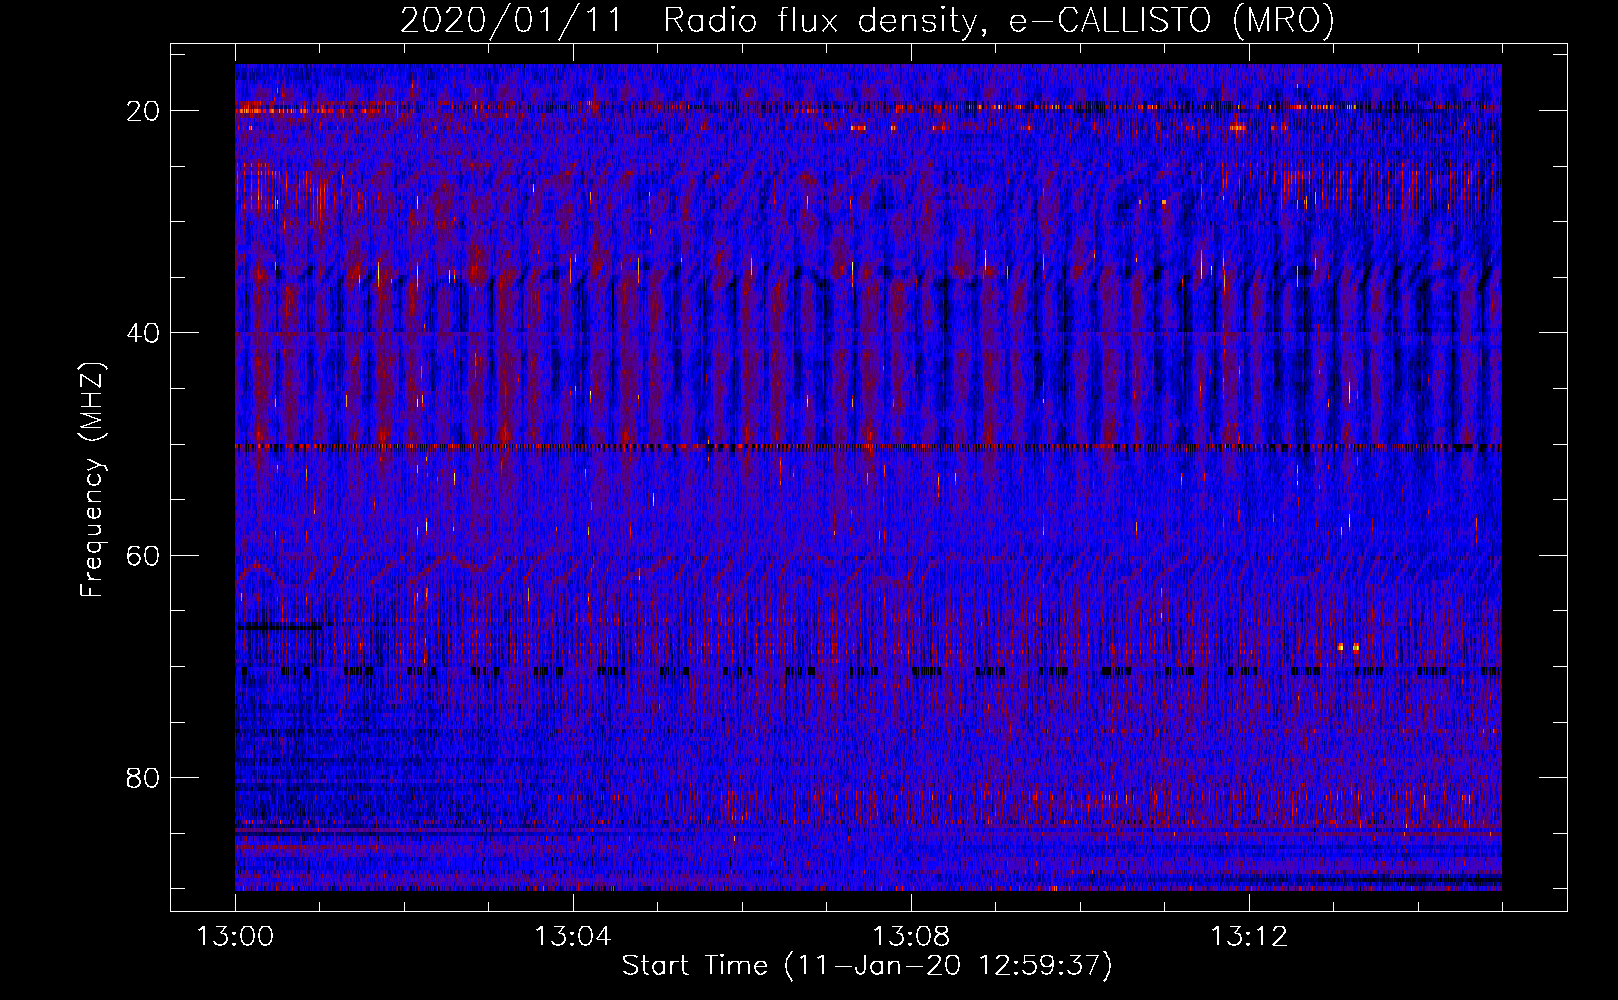Image resolution: width=1618 pixels, height=1000 pixels.
Task: Click the 13:04 time tick label
Action: click(573, 937)
